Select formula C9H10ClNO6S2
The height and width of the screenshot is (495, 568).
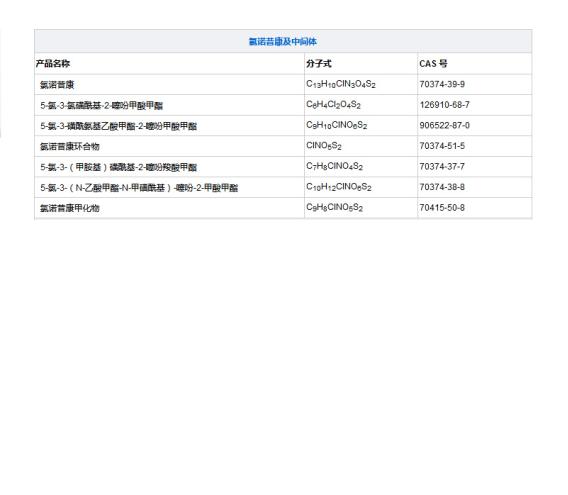337,126
